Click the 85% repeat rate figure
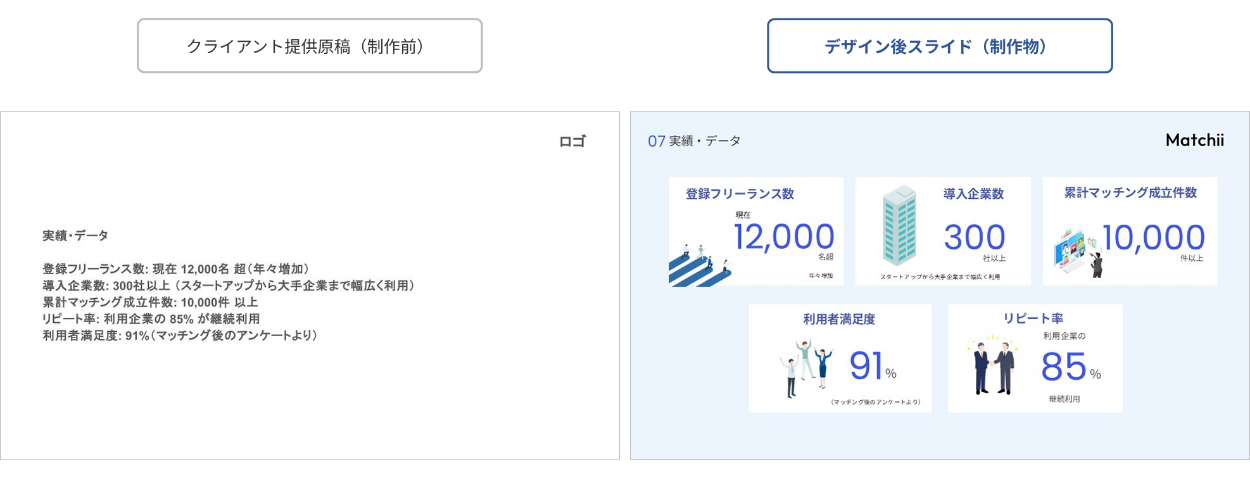Screen dimensions: 1250x478 coord(1070,367)
